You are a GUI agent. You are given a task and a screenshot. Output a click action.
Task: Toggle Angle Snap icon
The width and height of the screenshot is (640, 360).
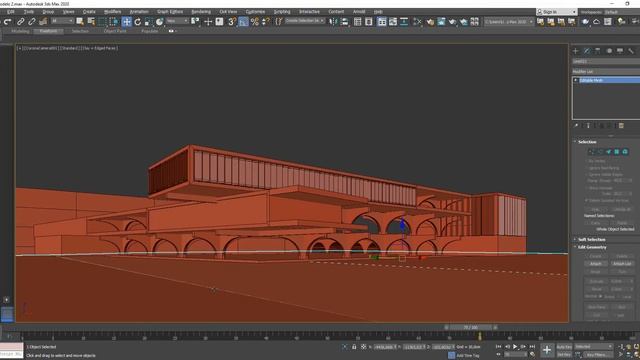(243, 22)
